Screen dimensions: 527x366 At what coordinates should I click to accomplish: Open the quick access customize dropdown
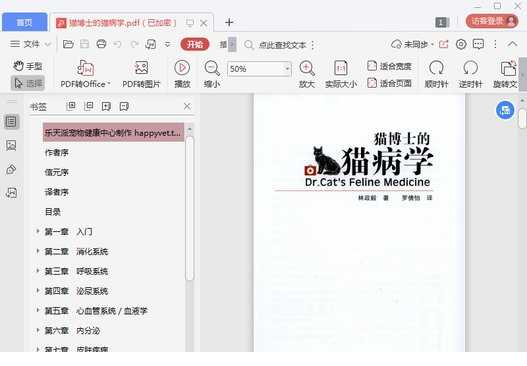167,44
